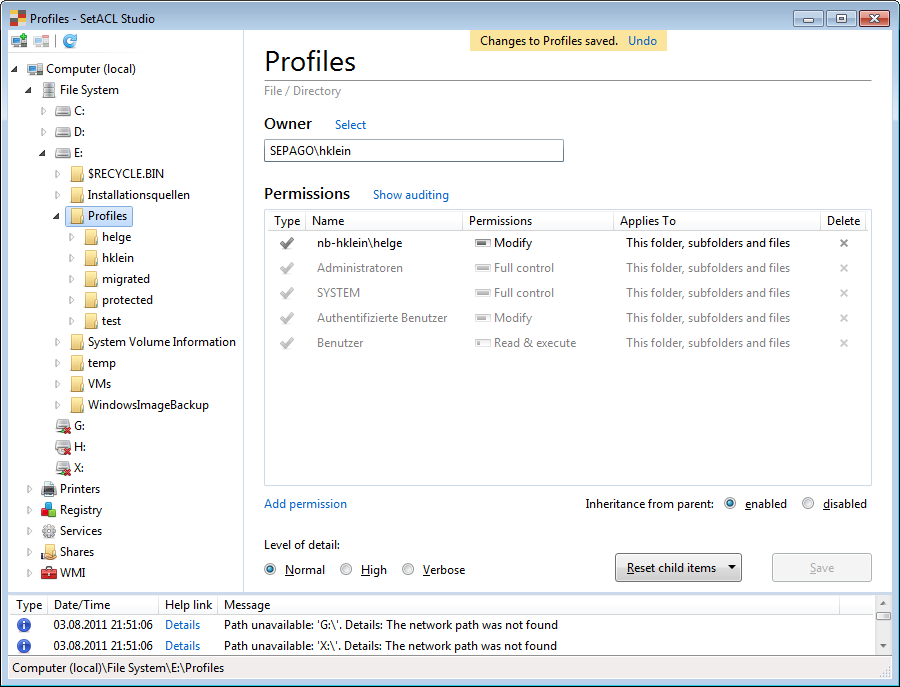Click the remove computer toolbar icon
This screenshot has width=900, height=687.
point(41,41)
